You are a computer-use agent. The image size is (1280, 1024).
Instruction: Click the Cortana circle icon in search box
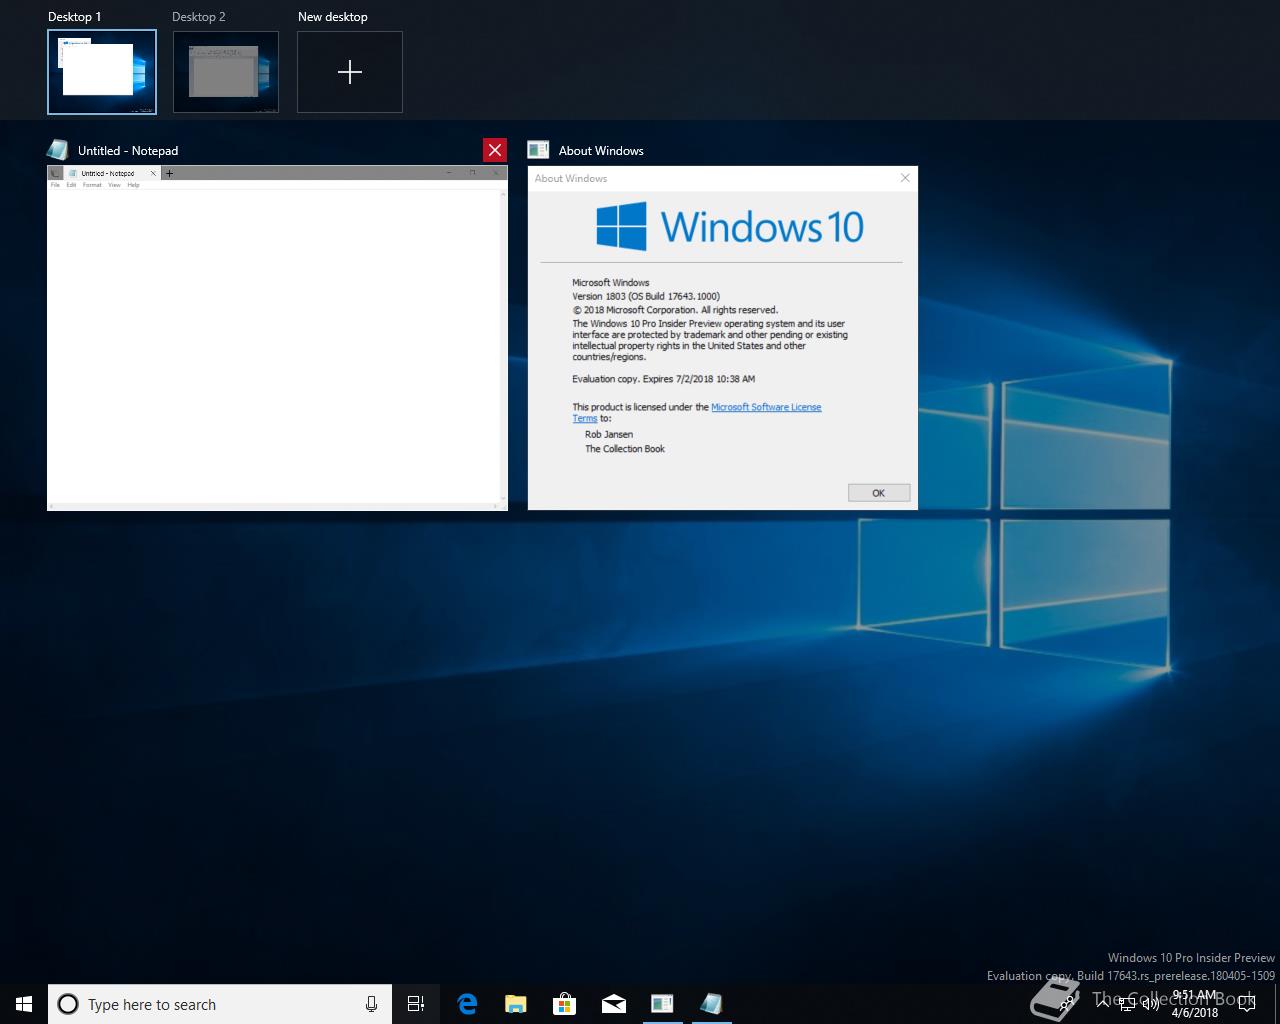[x=68, y=1004]
